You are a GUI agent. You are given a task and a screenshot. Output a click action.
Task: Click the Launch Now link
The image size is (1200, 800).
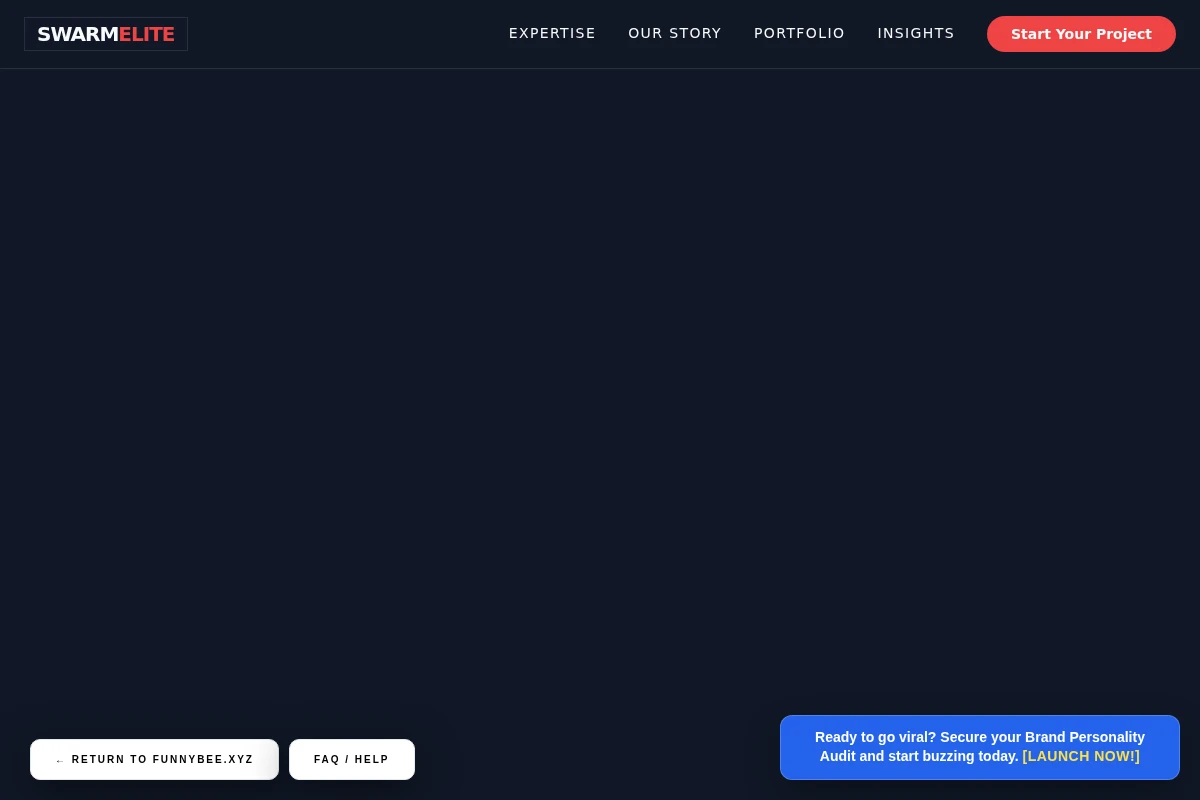tap(1081, 756)
